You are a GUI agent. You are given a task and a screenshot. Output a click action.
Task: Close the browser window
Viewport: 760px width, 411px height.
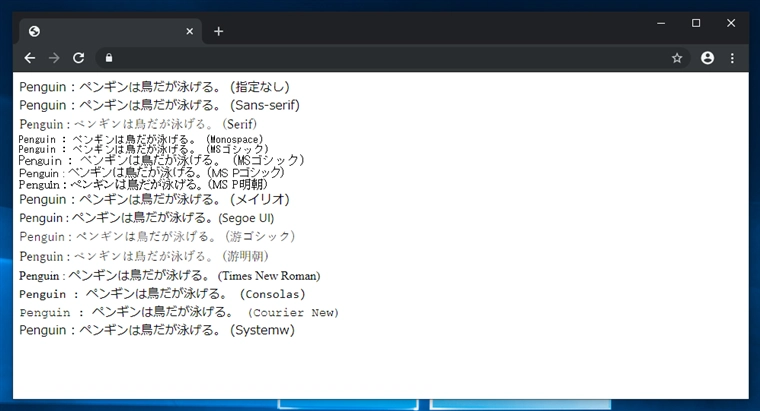(731, 23)
